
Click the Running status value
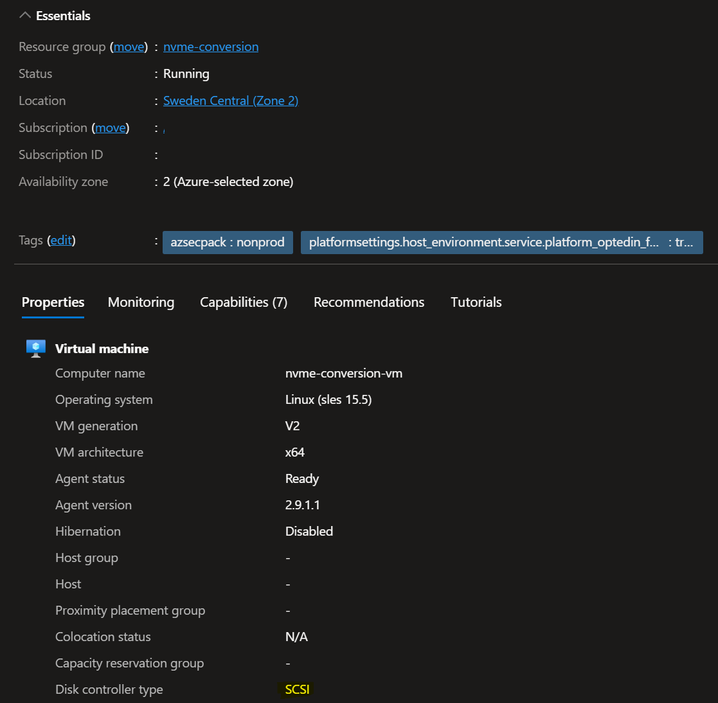(x=187, y=74)
